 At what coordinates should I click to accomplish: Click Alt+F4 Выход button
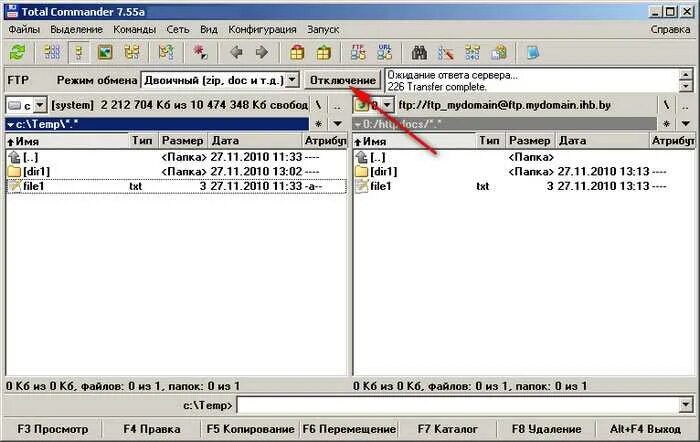(x=645, y=429)
